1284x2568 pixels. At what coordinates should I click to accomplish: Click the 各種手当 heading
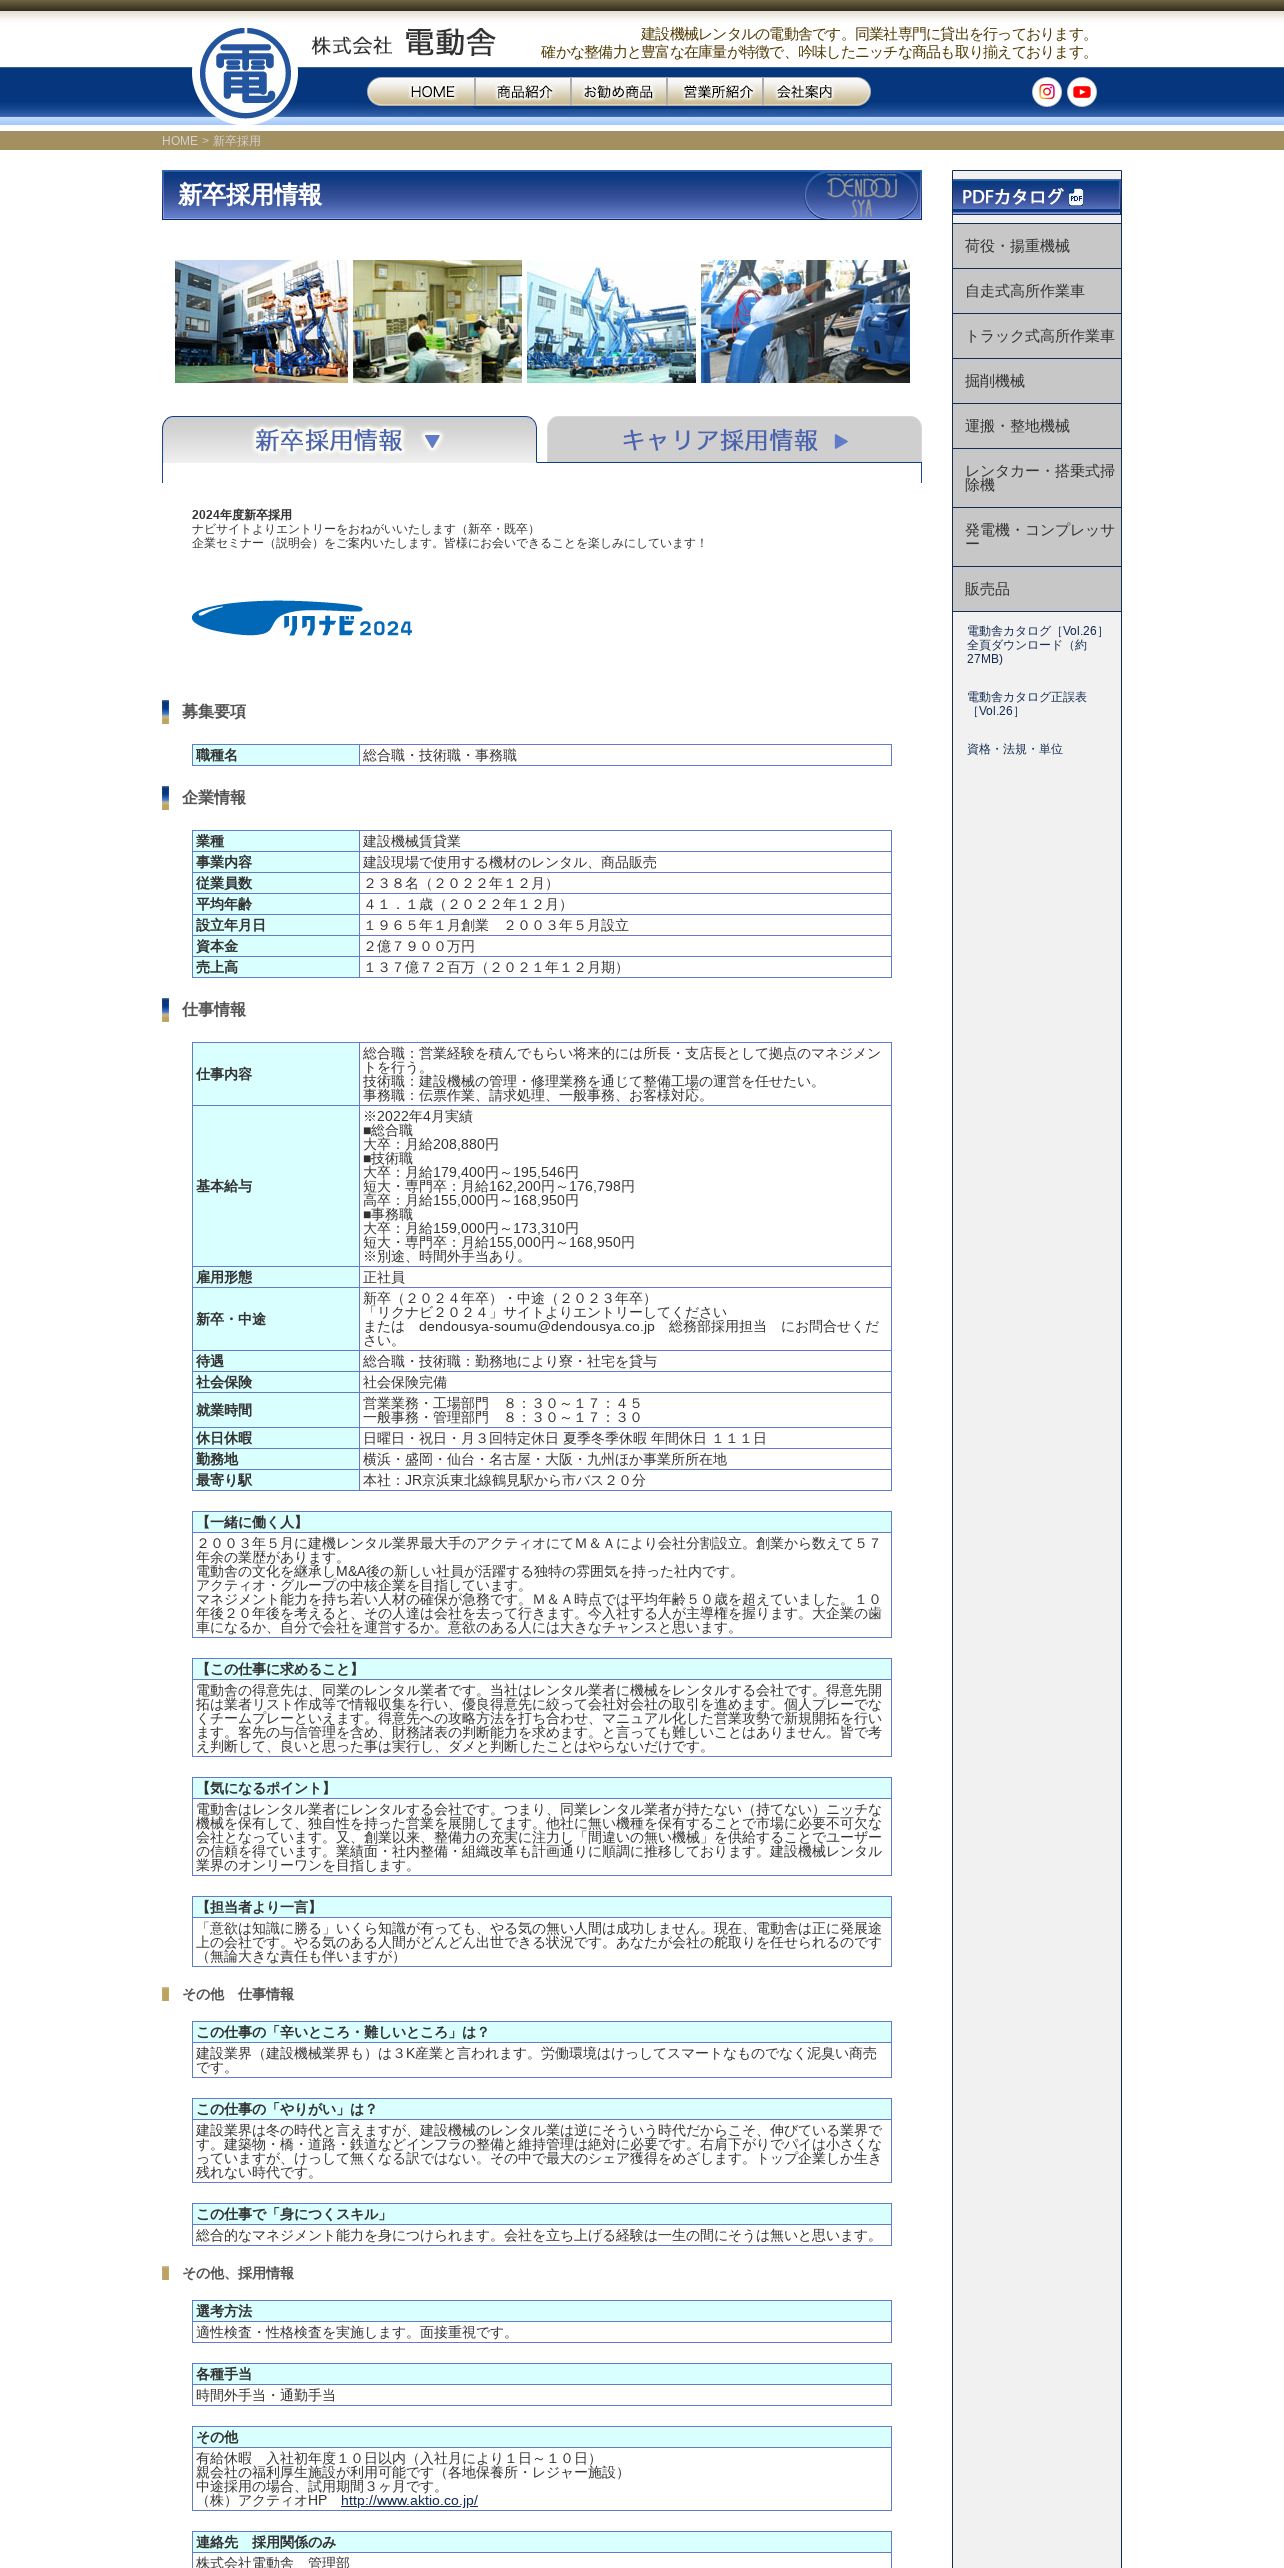click(541, 2374)
